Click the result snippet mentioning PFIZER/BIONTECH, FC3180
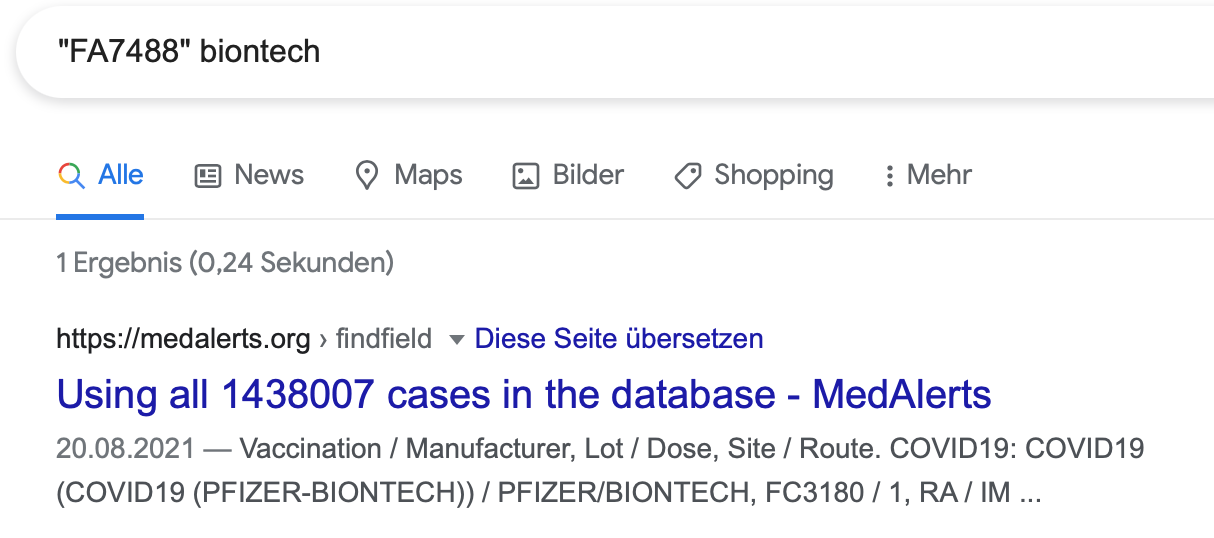Image resolution: width=1214 pixels, height=538 pixels. pyautogui.click(x=600, y=471)
